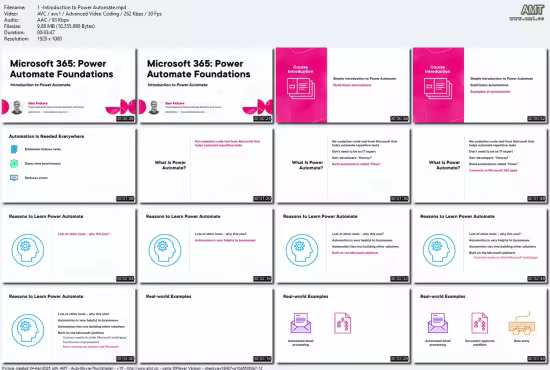550x370 pixels.
Task: Click 'Eliminates tedious tasks' text
Action: 43,149
